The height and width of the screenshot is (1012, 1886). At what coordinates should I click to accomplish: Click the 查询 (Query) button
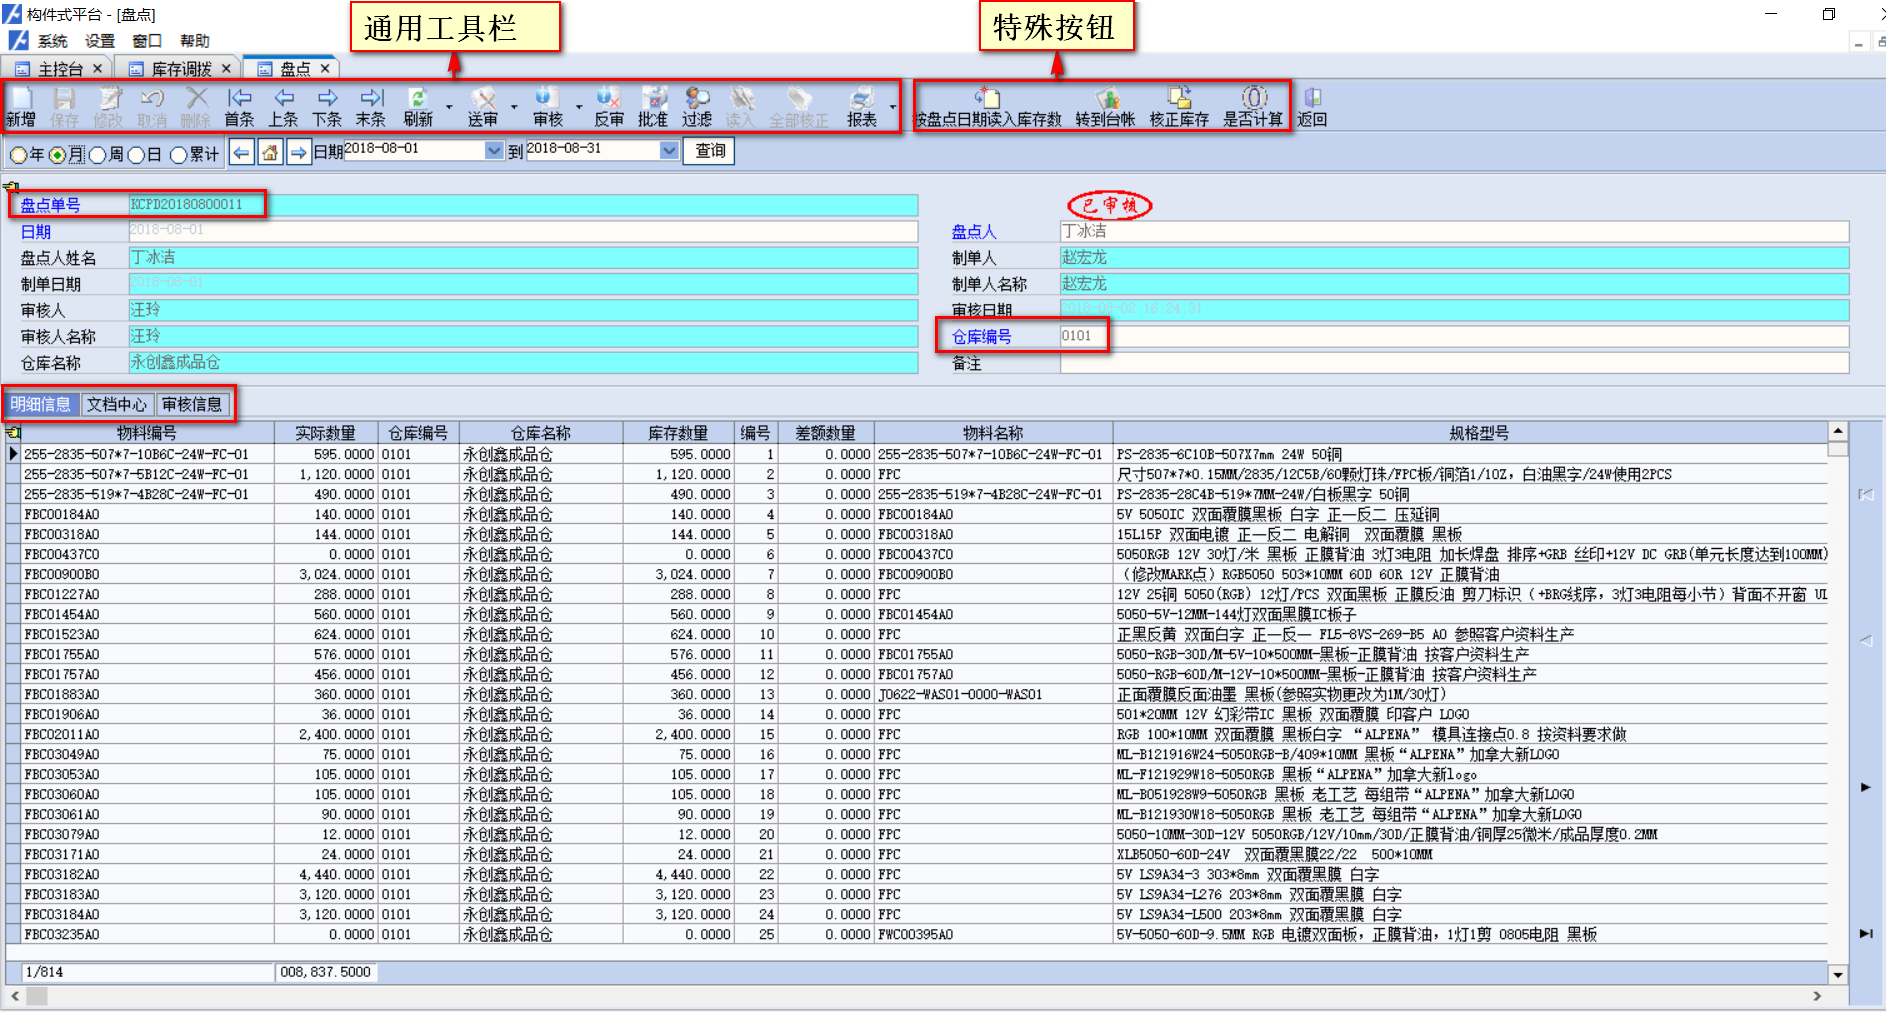(x=710, y=151)
